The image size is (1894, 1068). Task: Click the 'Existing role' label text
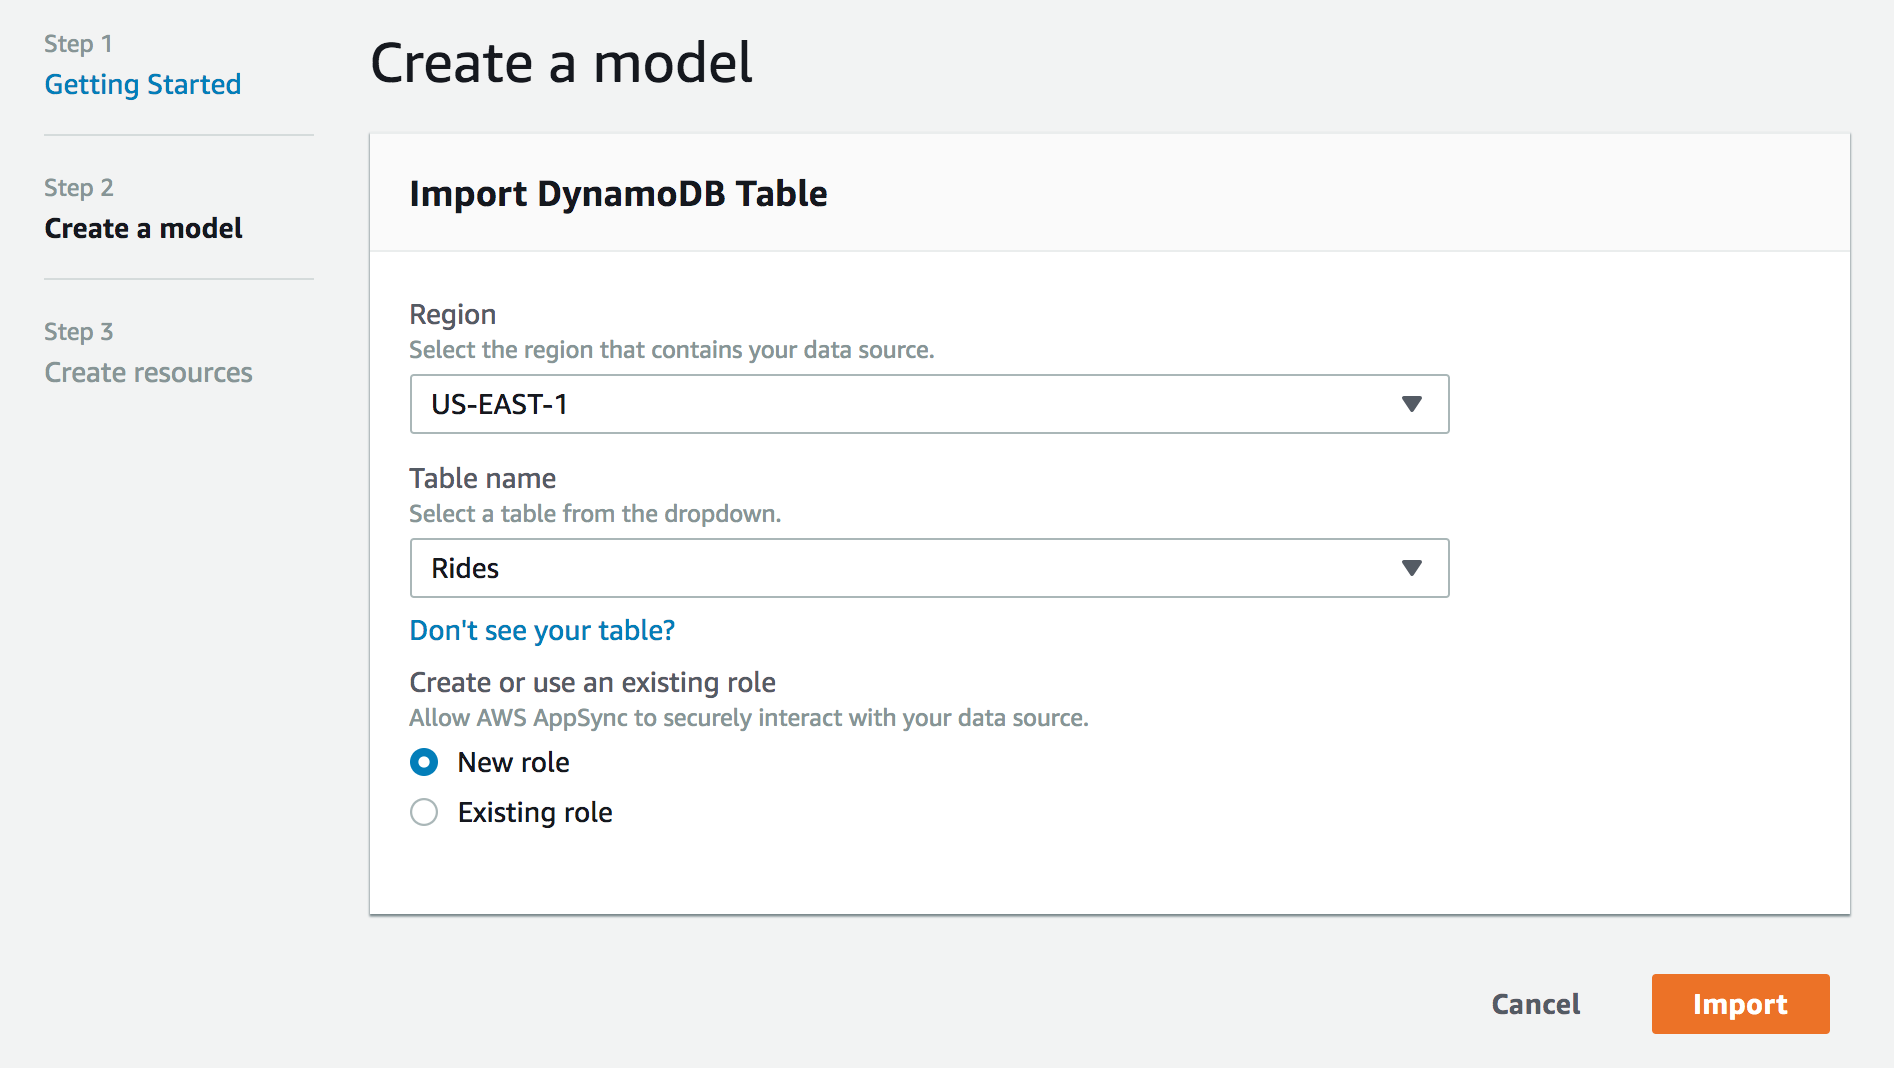click(535, 812)
